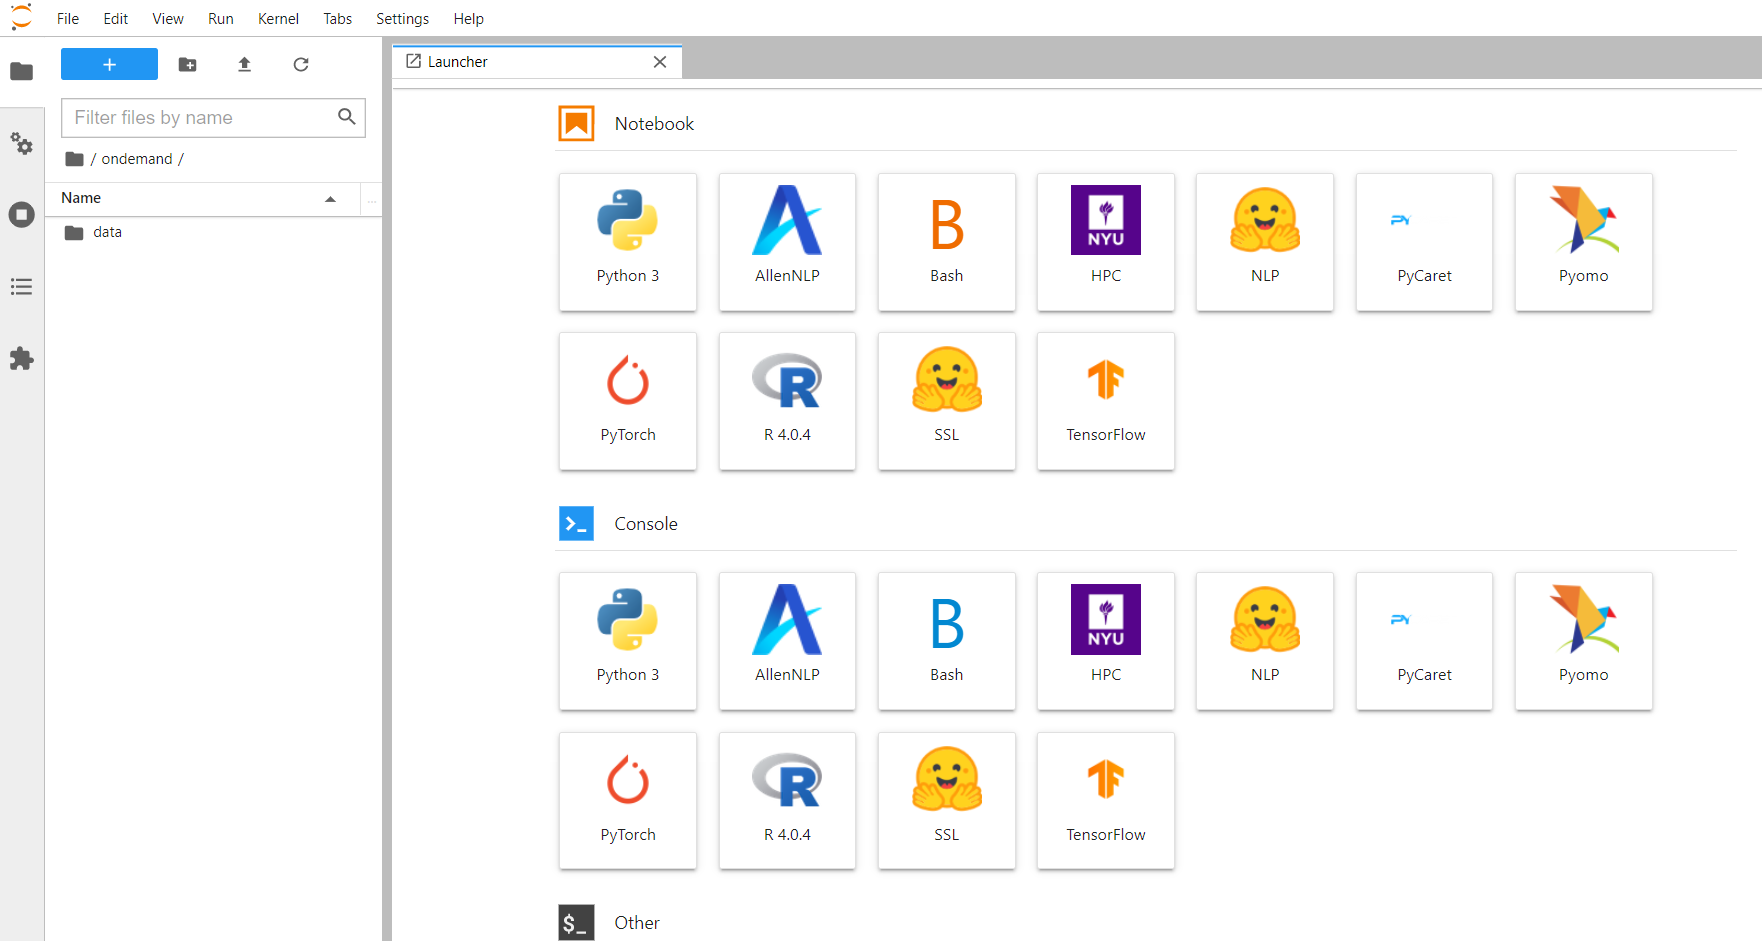The image size is (1762, 941).
Task: Open the SSL notebook kernel
Action: 946,401
